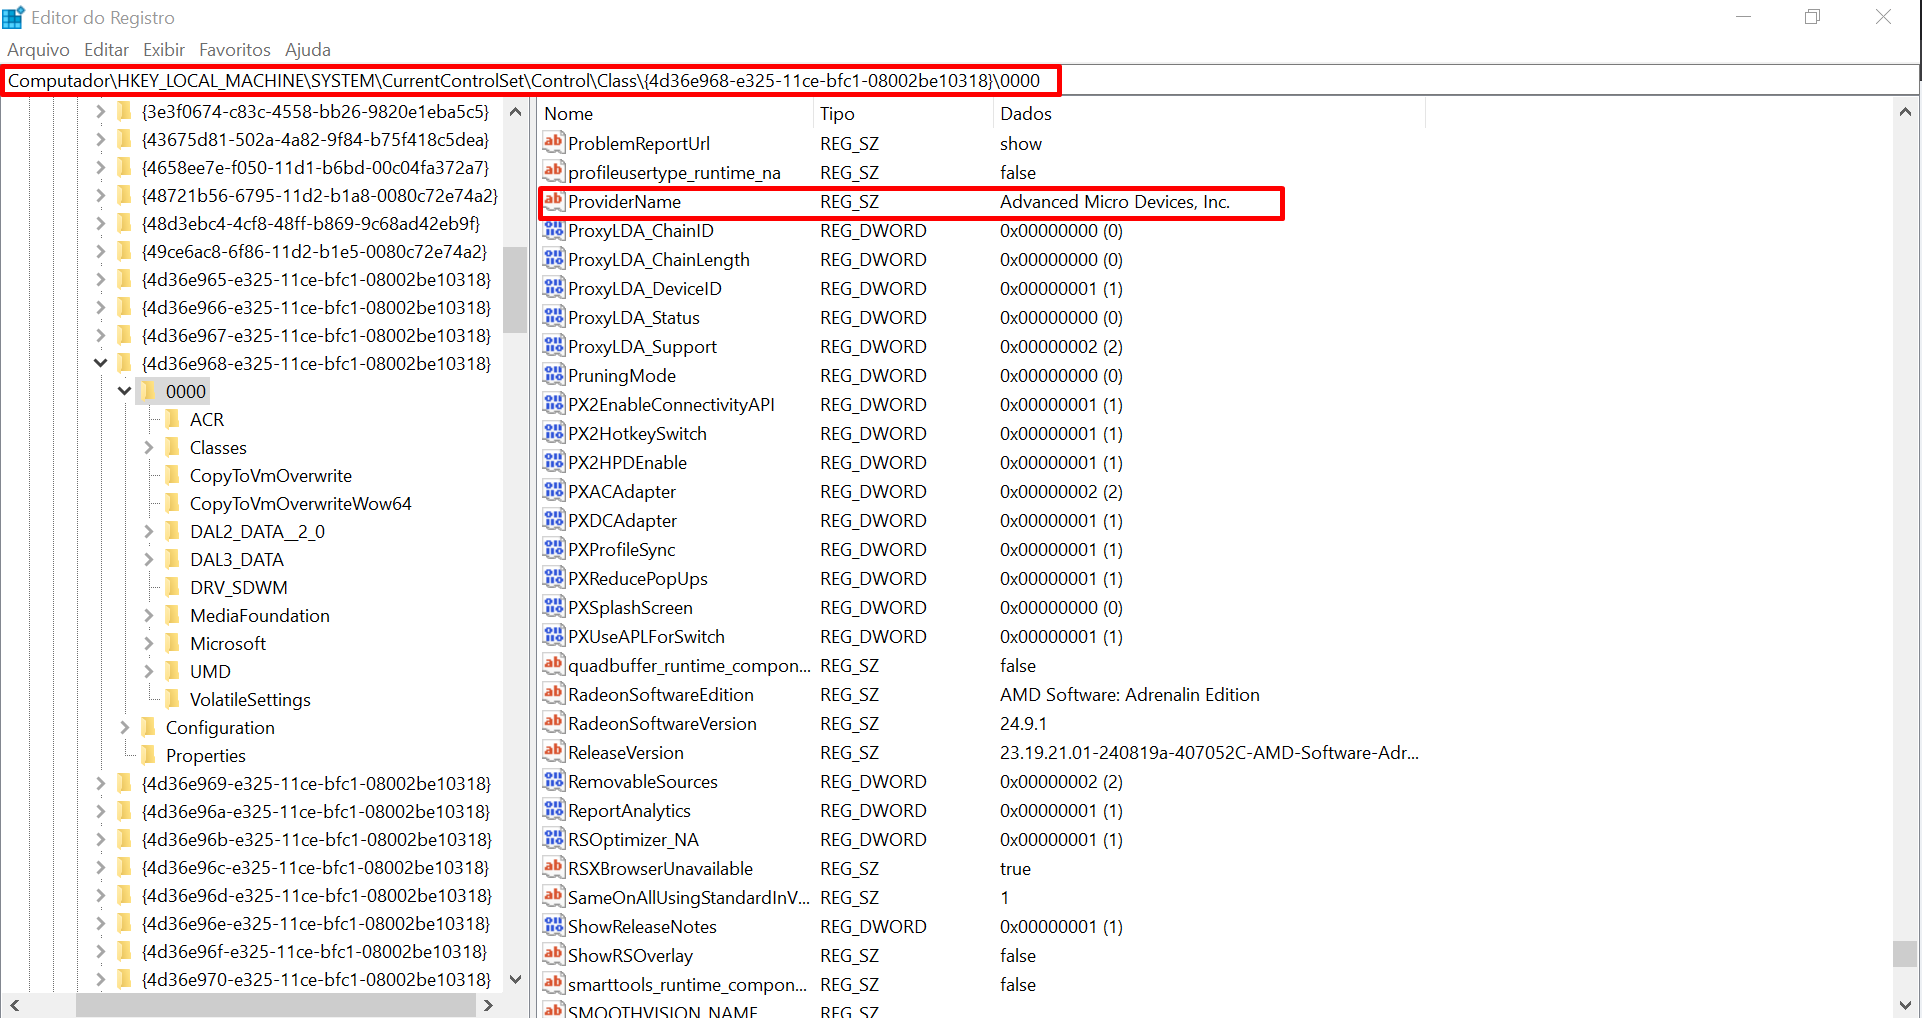The image size is (1922, 1018).
Task: Click the values pane scroll down arrow
Action: tap(1905, 1005)
